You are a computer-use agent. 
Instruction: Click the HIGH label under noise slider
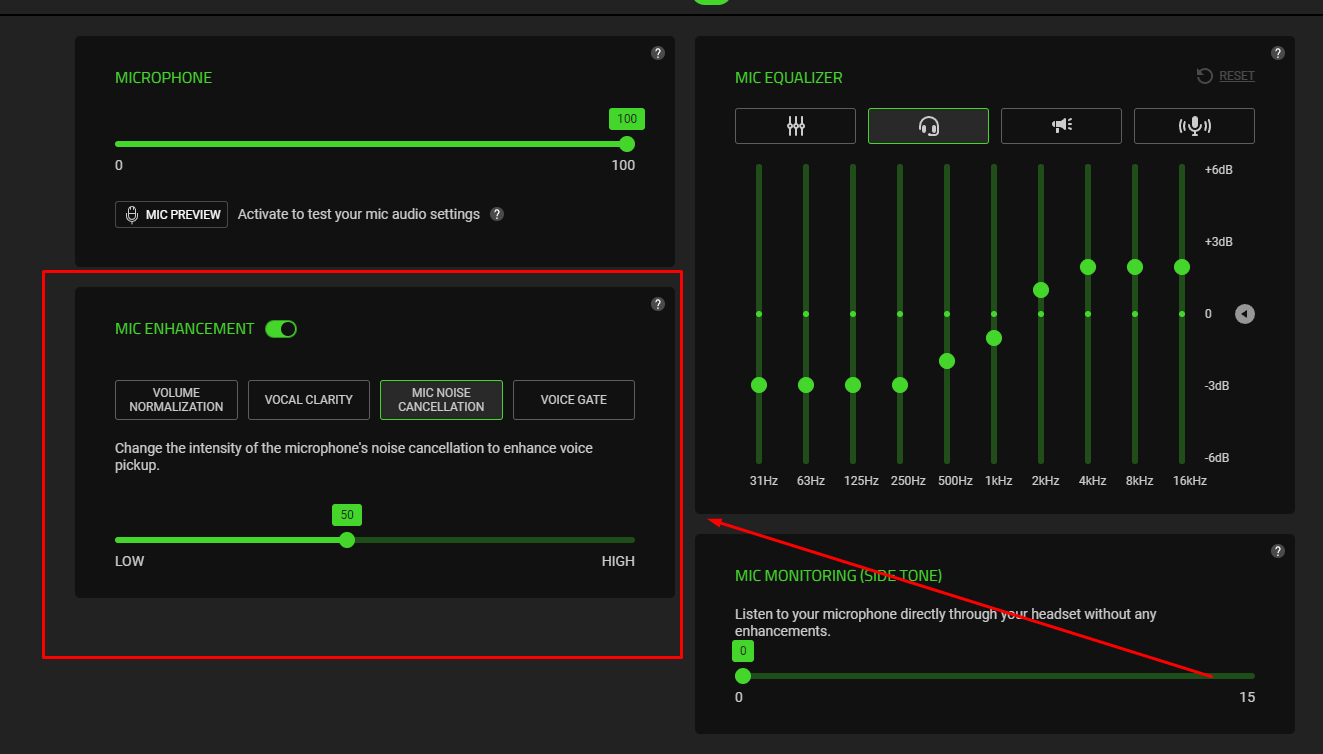pos(618,561)
